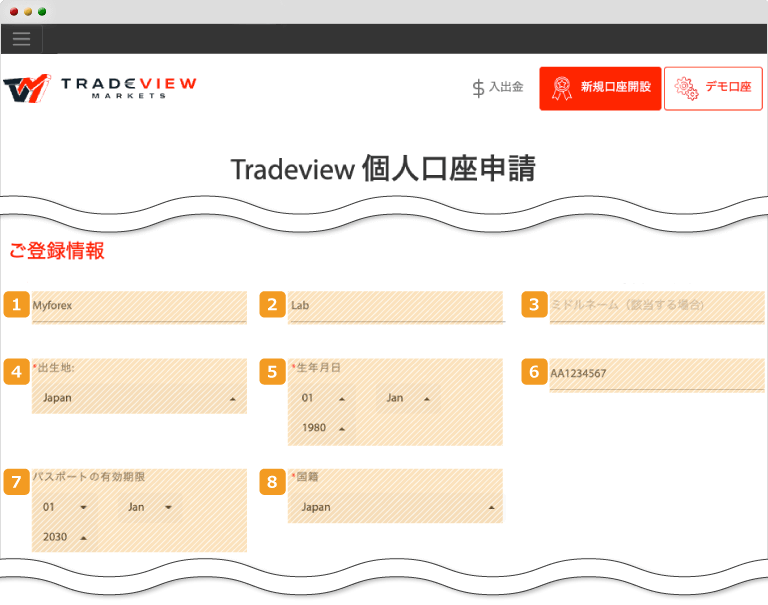Open passport expiry year dropdown 2030
The width and height of the screenshot is (768, 605).
coord(65,537)
